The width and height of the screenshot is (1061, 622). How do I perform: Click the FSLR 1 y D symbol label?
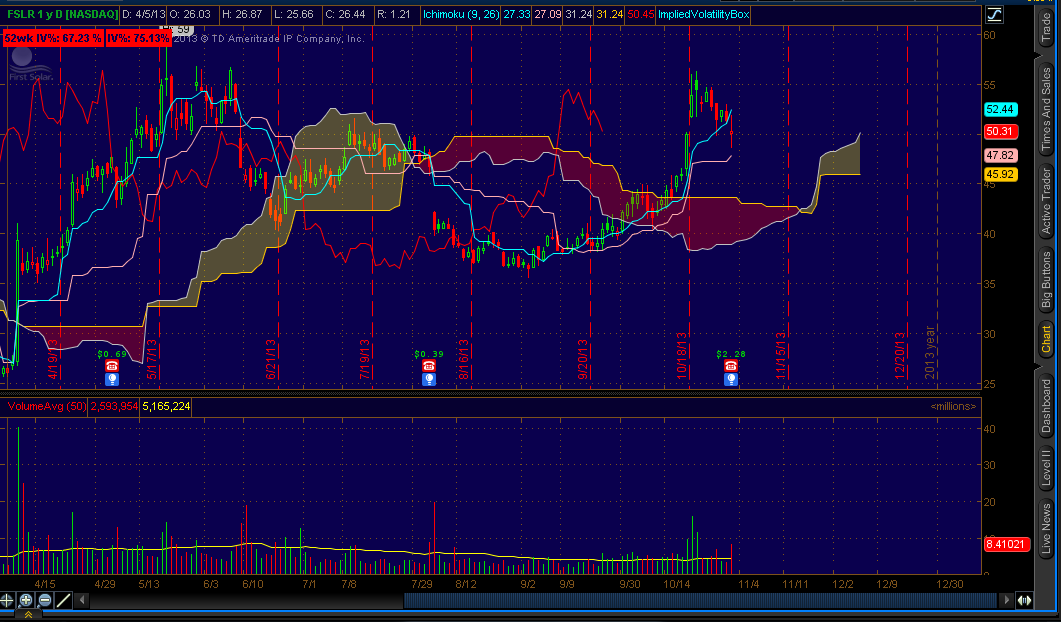coord(62,14)
